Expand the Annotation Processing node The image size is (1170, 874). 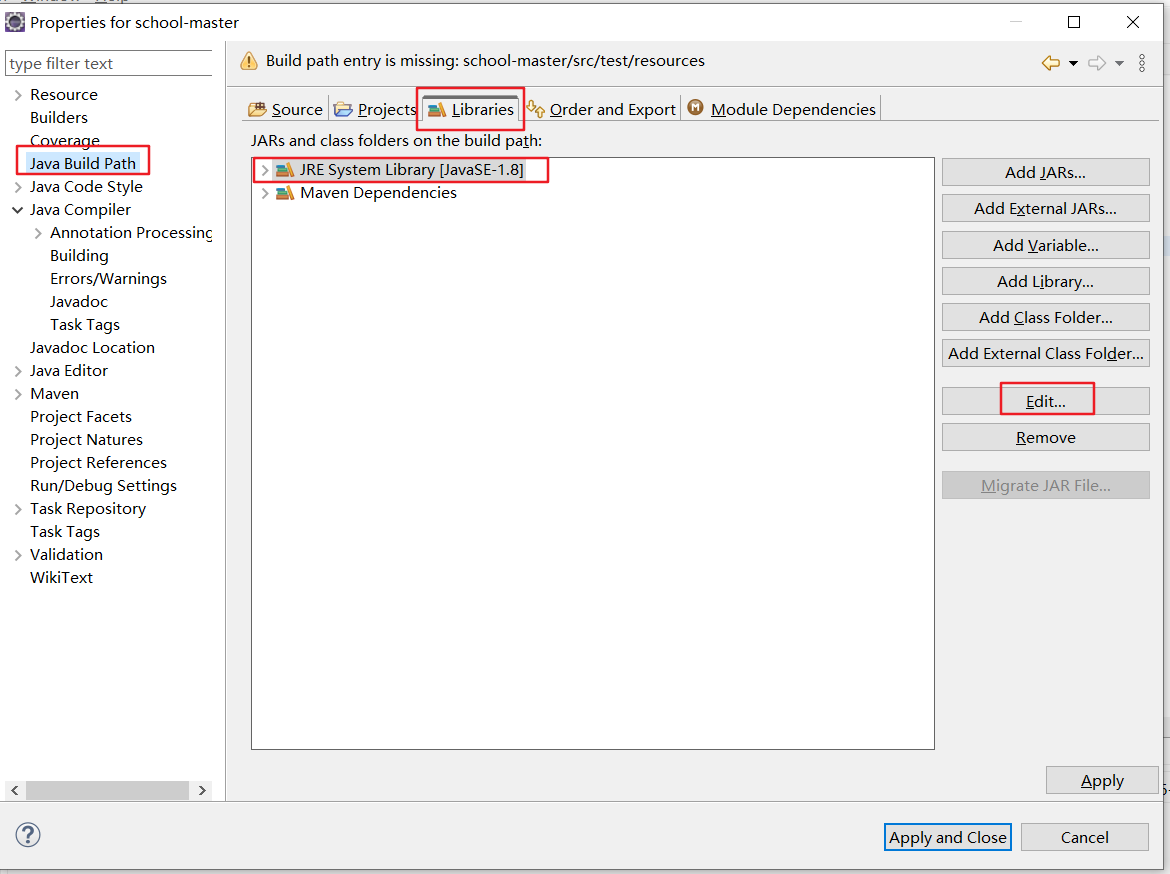[38, 233]
